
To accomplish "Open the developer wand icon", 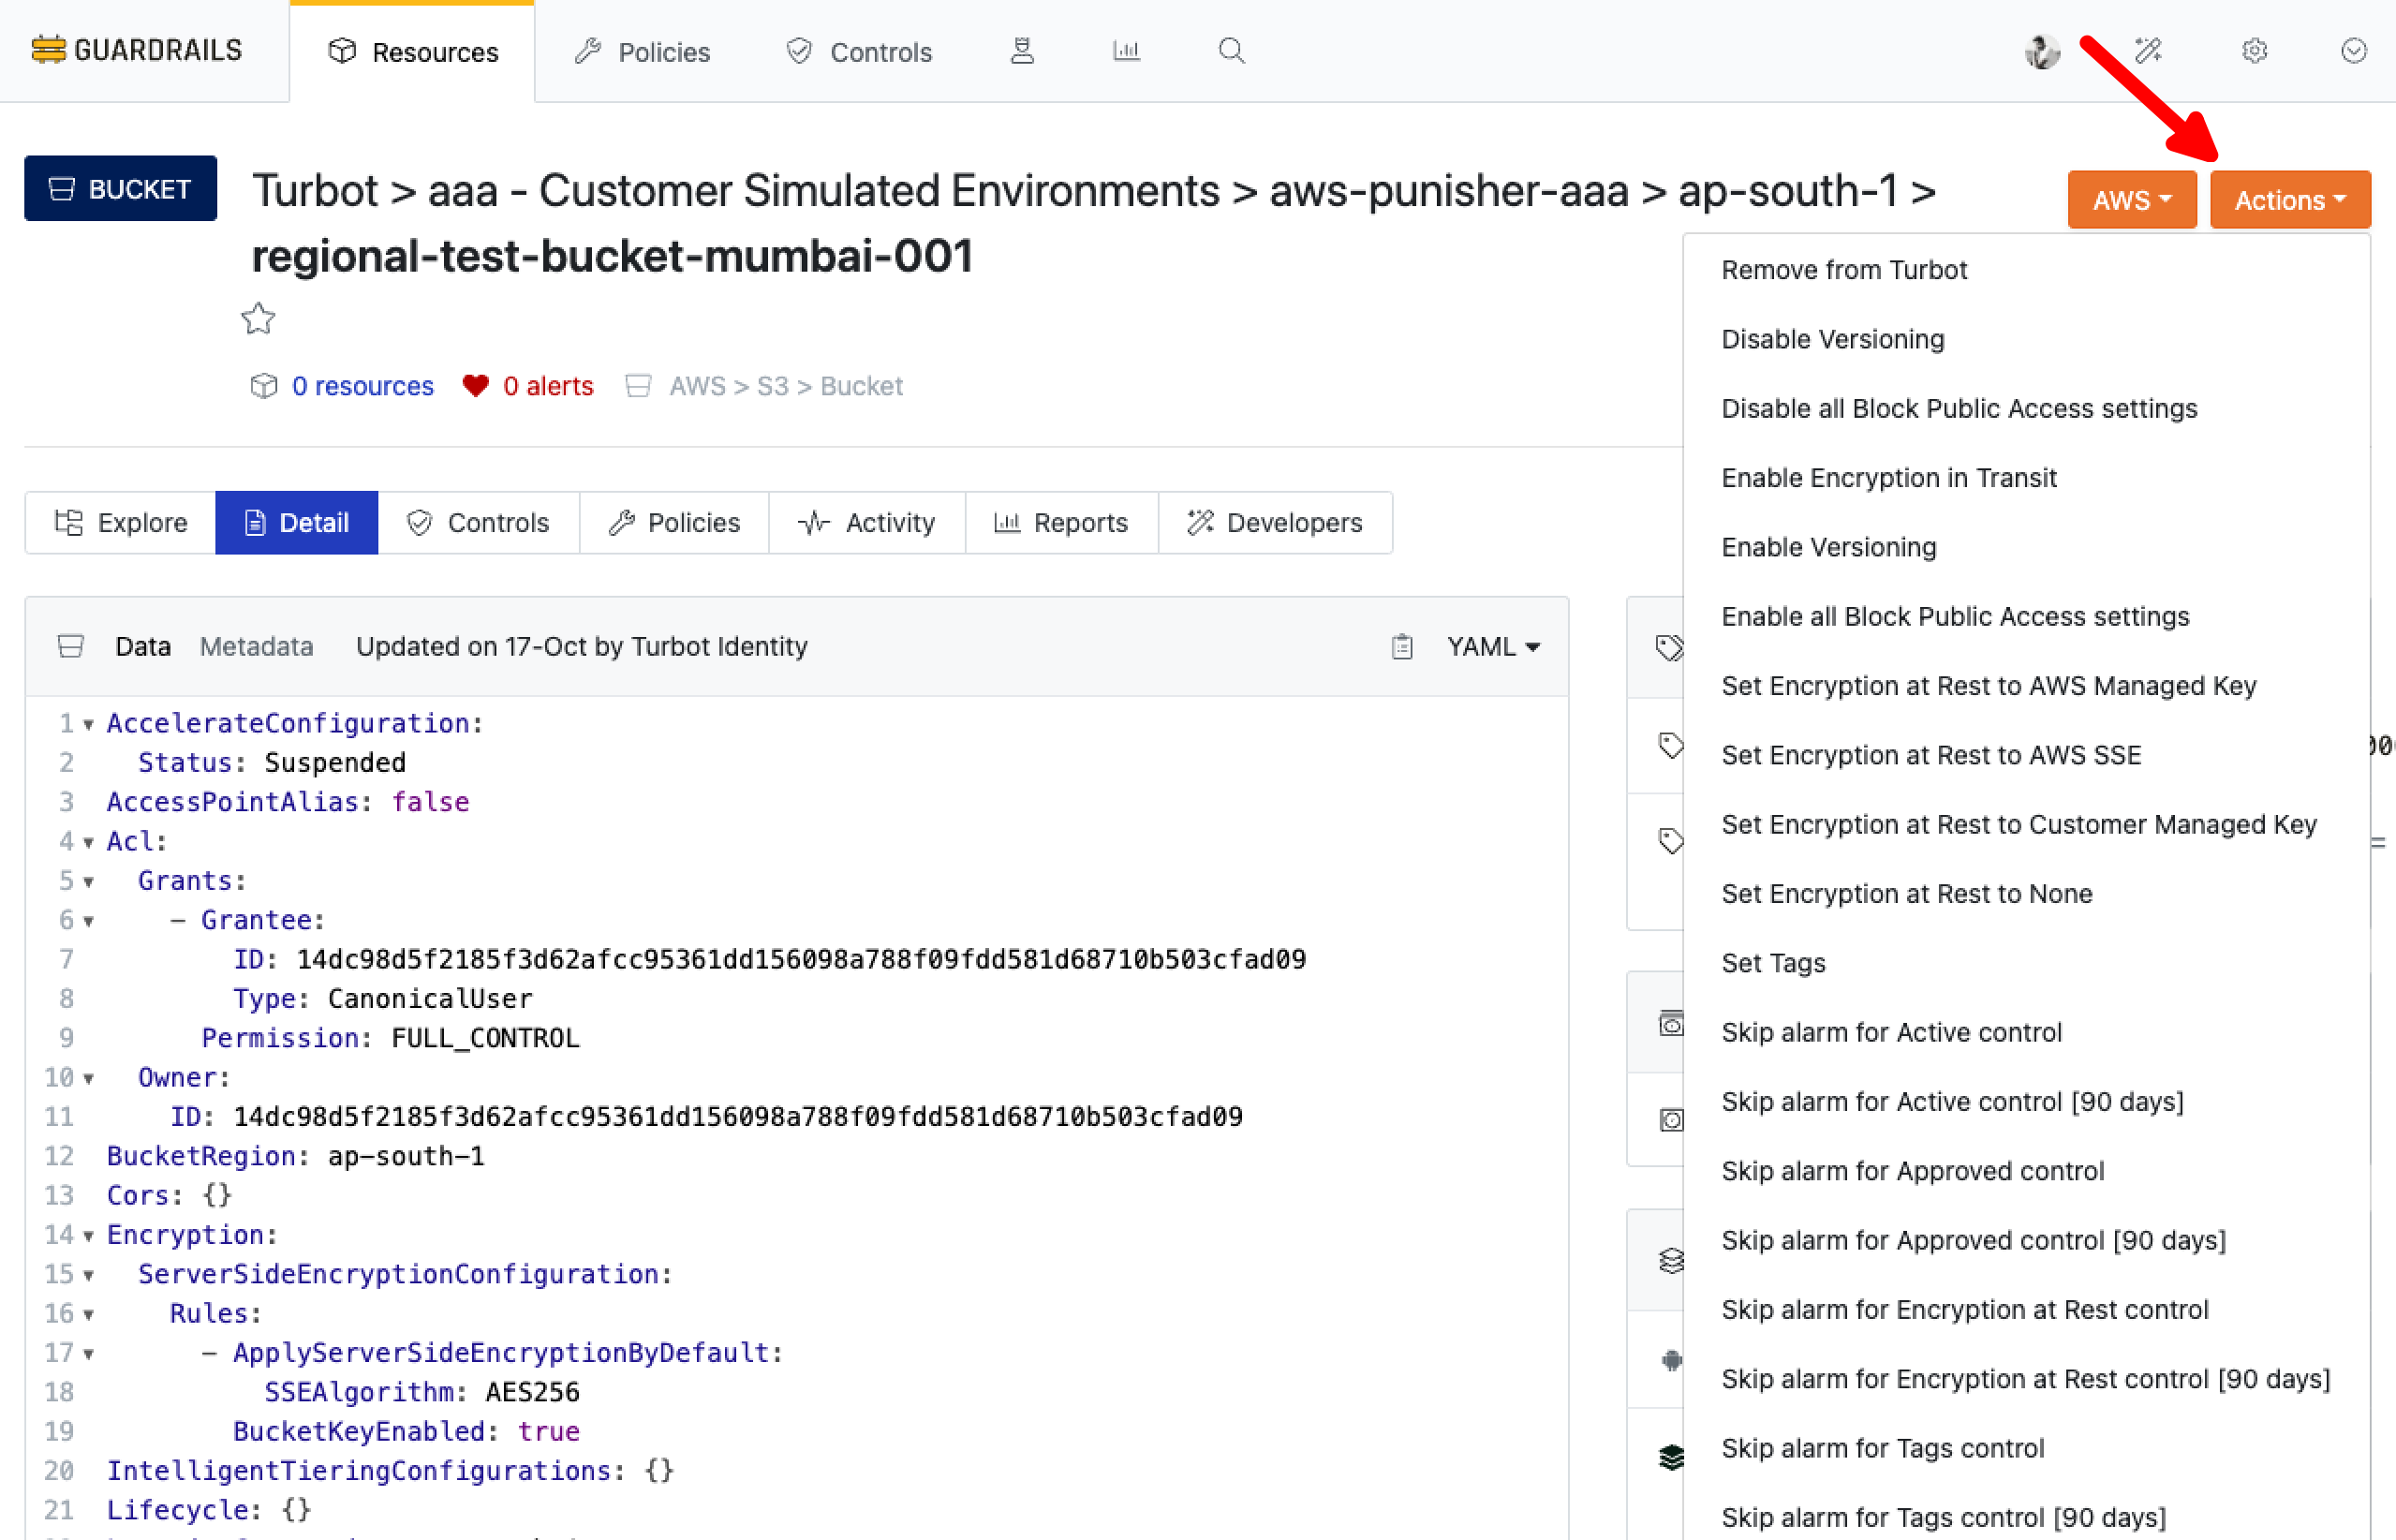I will click(x=2147, y=51).
